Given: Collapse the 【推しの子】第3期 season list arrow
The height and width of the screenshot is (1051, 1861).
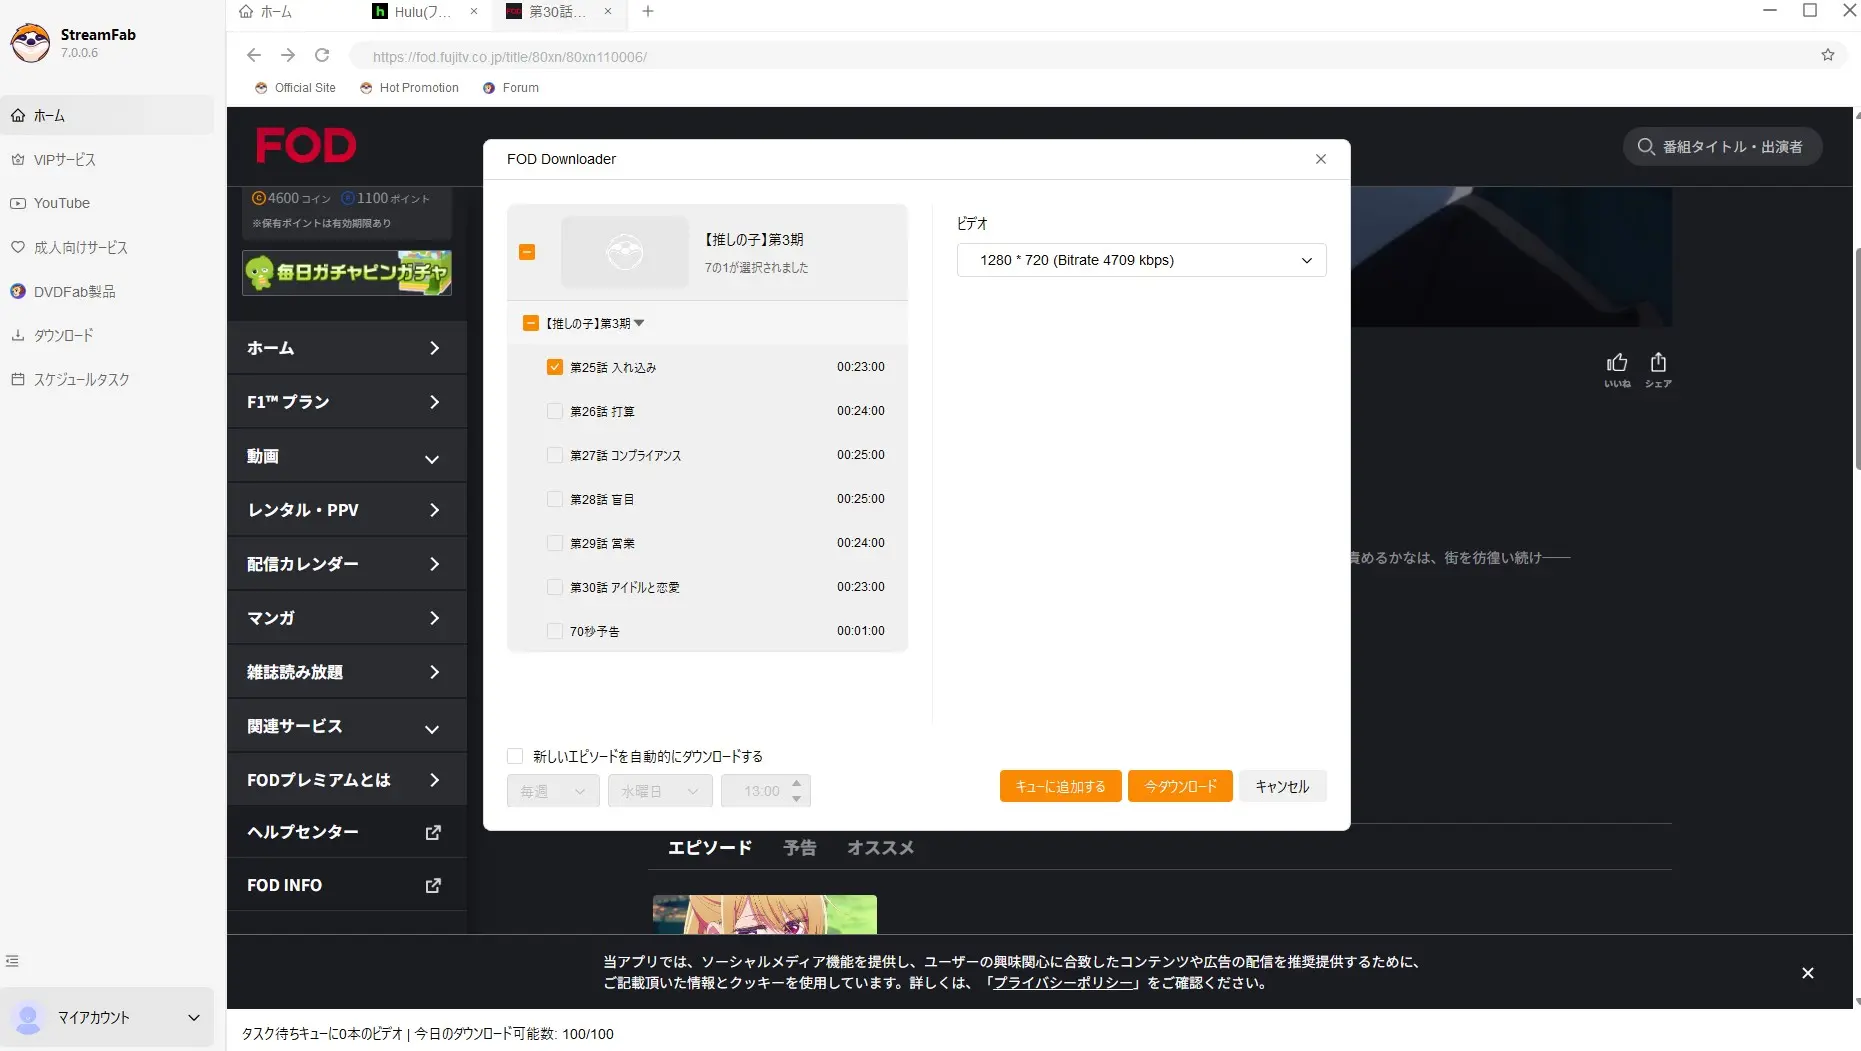Looking at the screenshot, I should [x=639, y=323].
